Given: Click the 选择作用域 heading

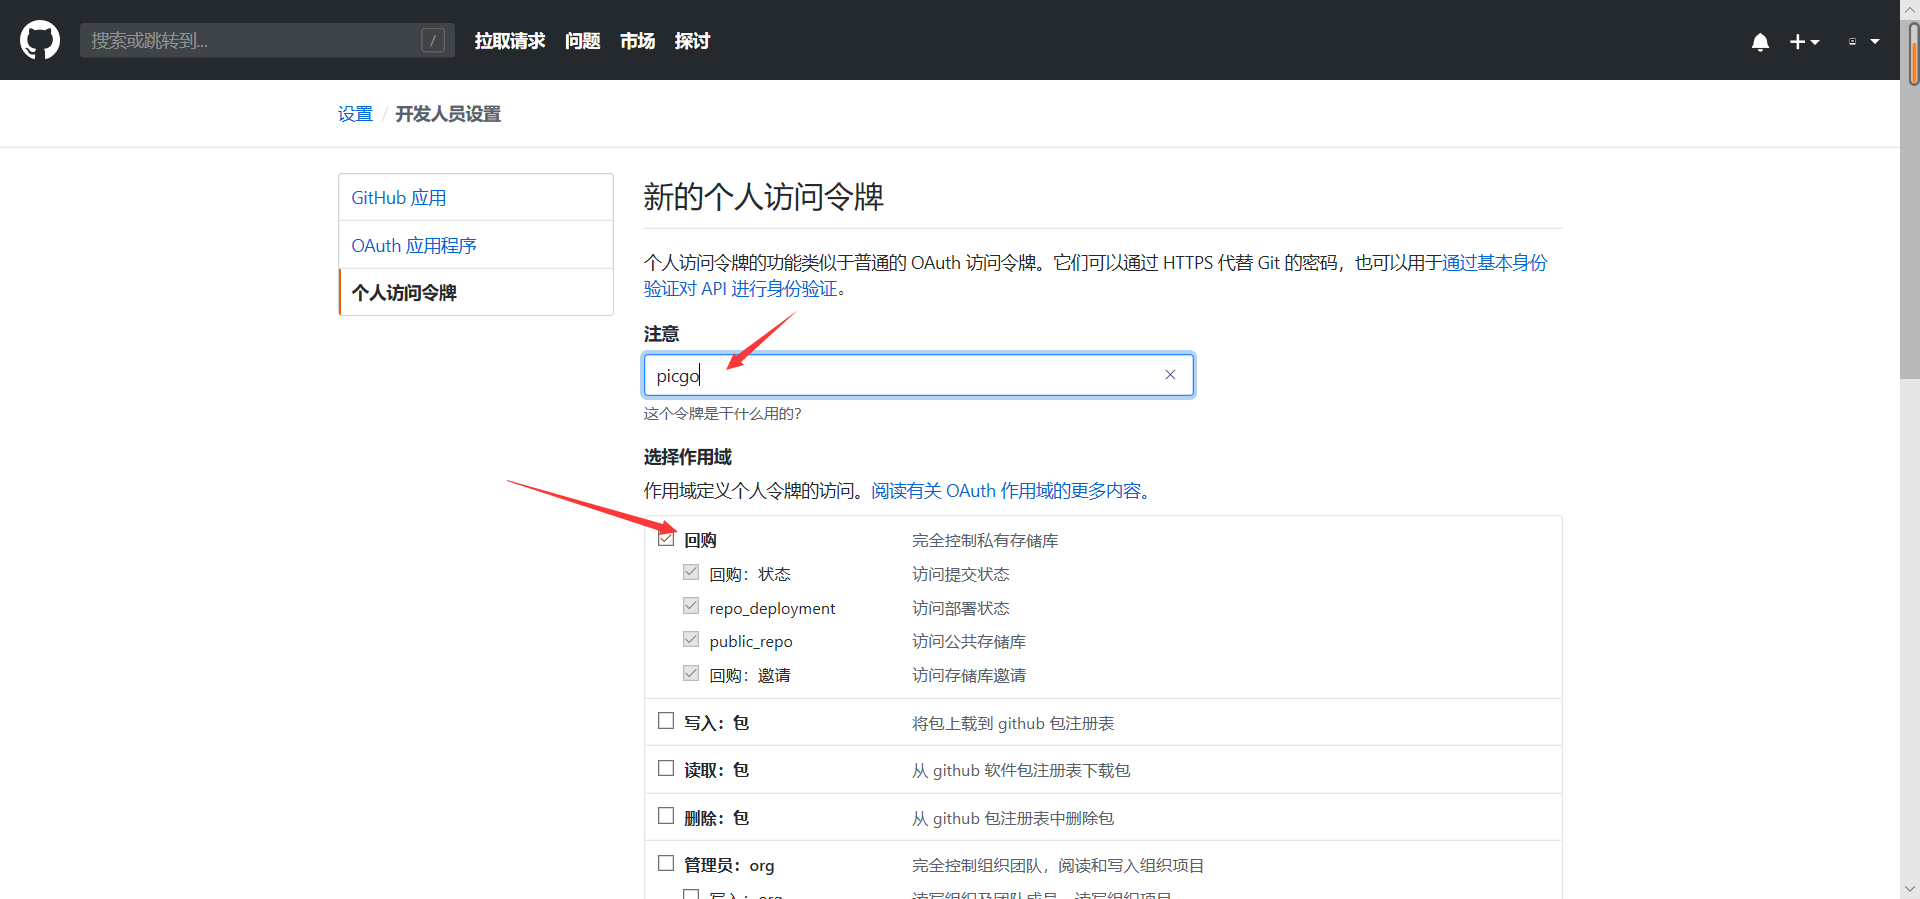Looking at the screenshot, I should point(688,457).
